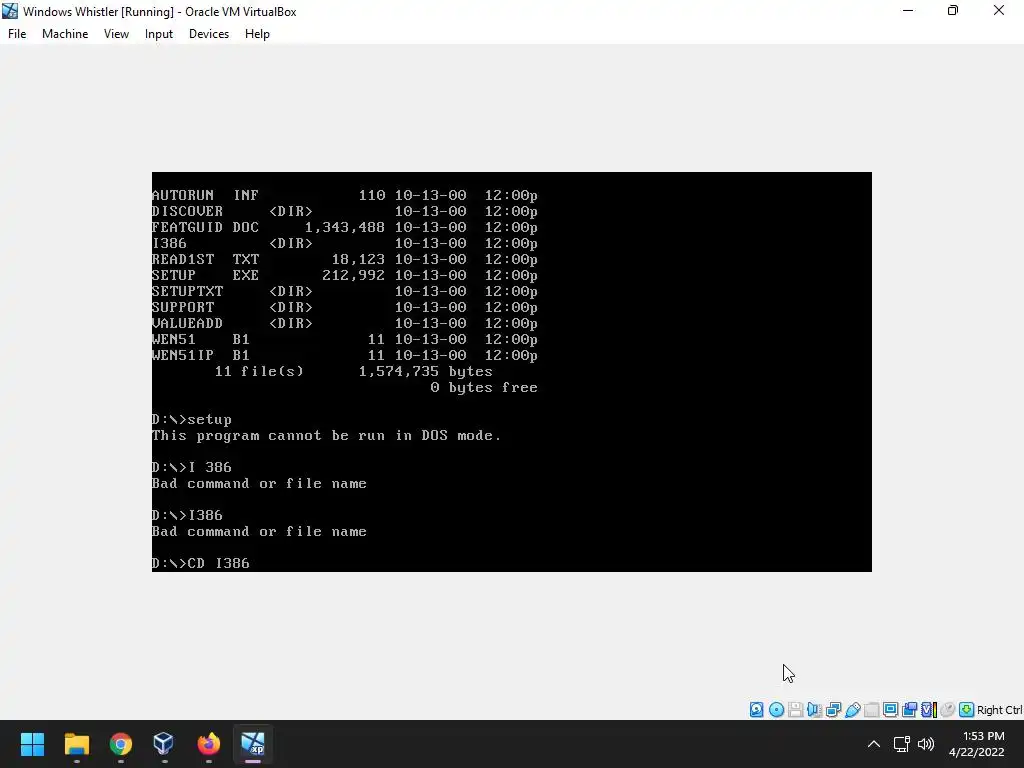Launch Google Chrome from the taskbar
This screenshot has width=1024, height=768.
click(x=120, y=744)
